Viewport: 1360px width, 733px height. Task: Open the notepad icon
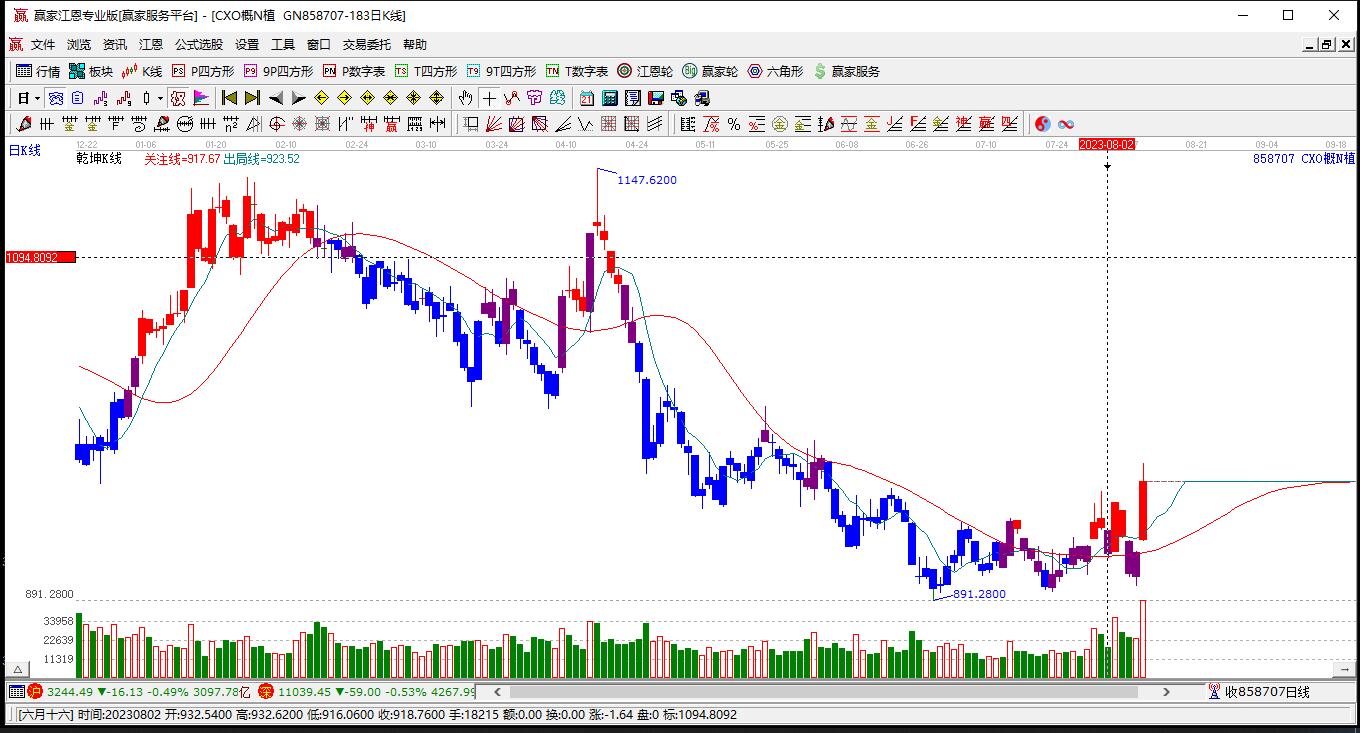(633, 98)
